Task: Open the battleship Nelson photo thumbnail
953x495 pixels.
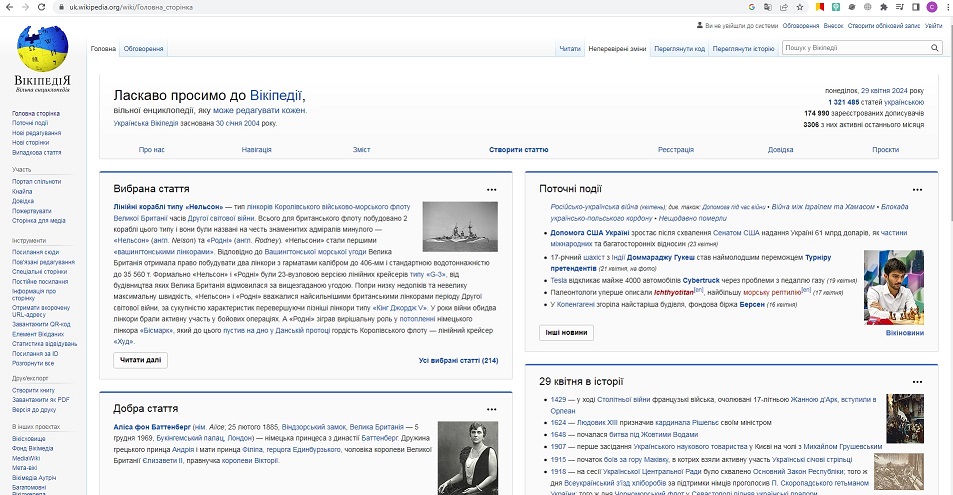Action: (460, 226)
